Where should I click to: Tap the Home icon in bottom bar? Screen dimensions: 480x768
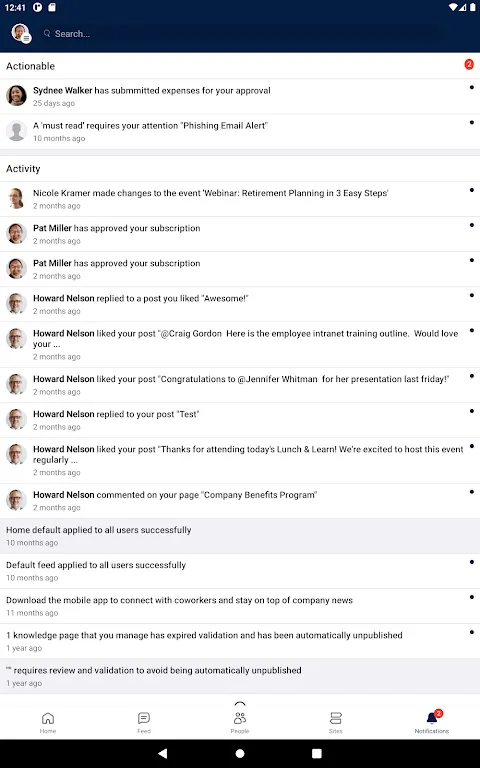48,722
